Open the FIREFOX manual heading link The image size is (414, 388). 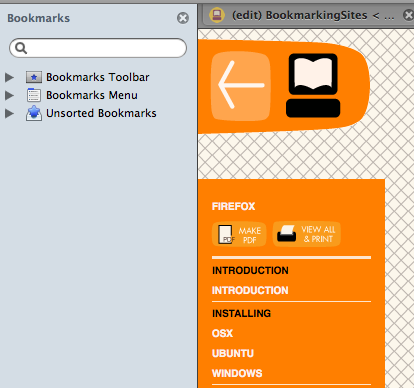[233, 206]
